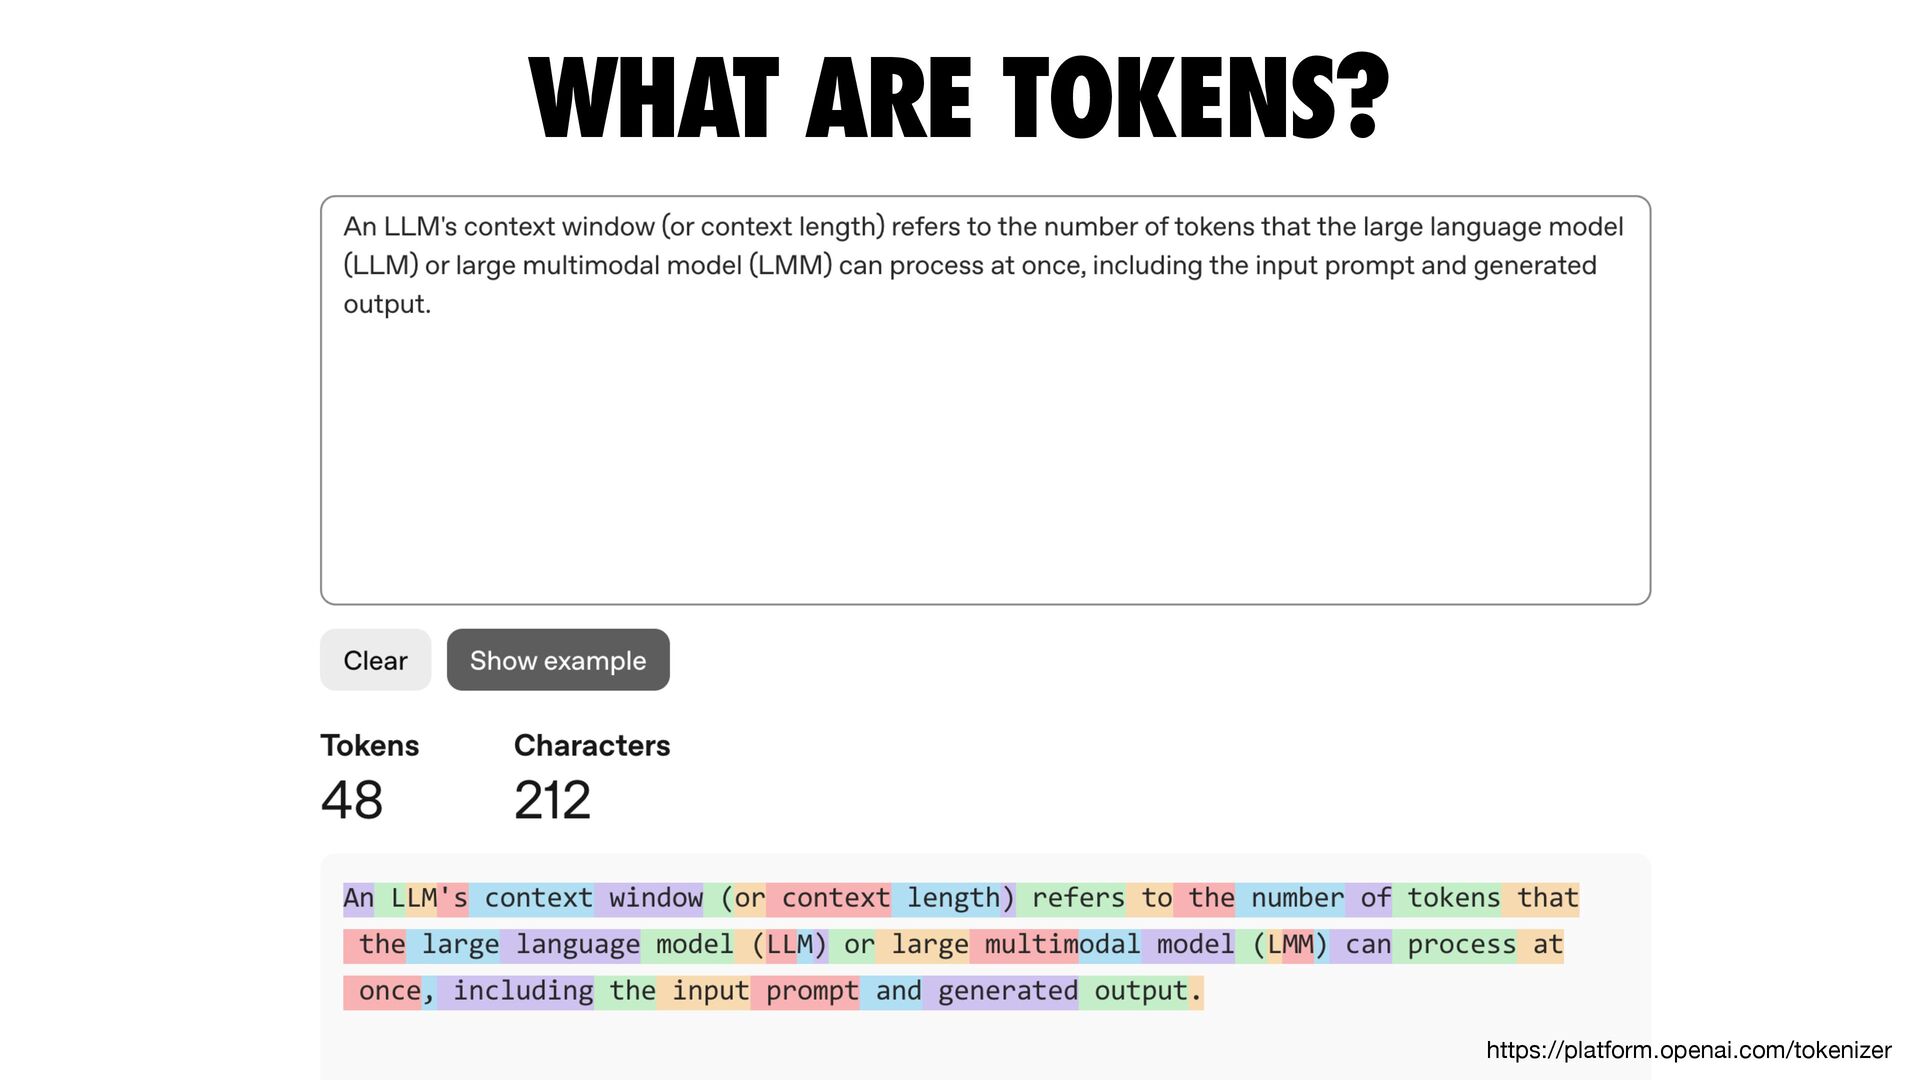Click the Characters count value 212
The height and width of the screenshot is (1080, 1920).
(552, 800)
